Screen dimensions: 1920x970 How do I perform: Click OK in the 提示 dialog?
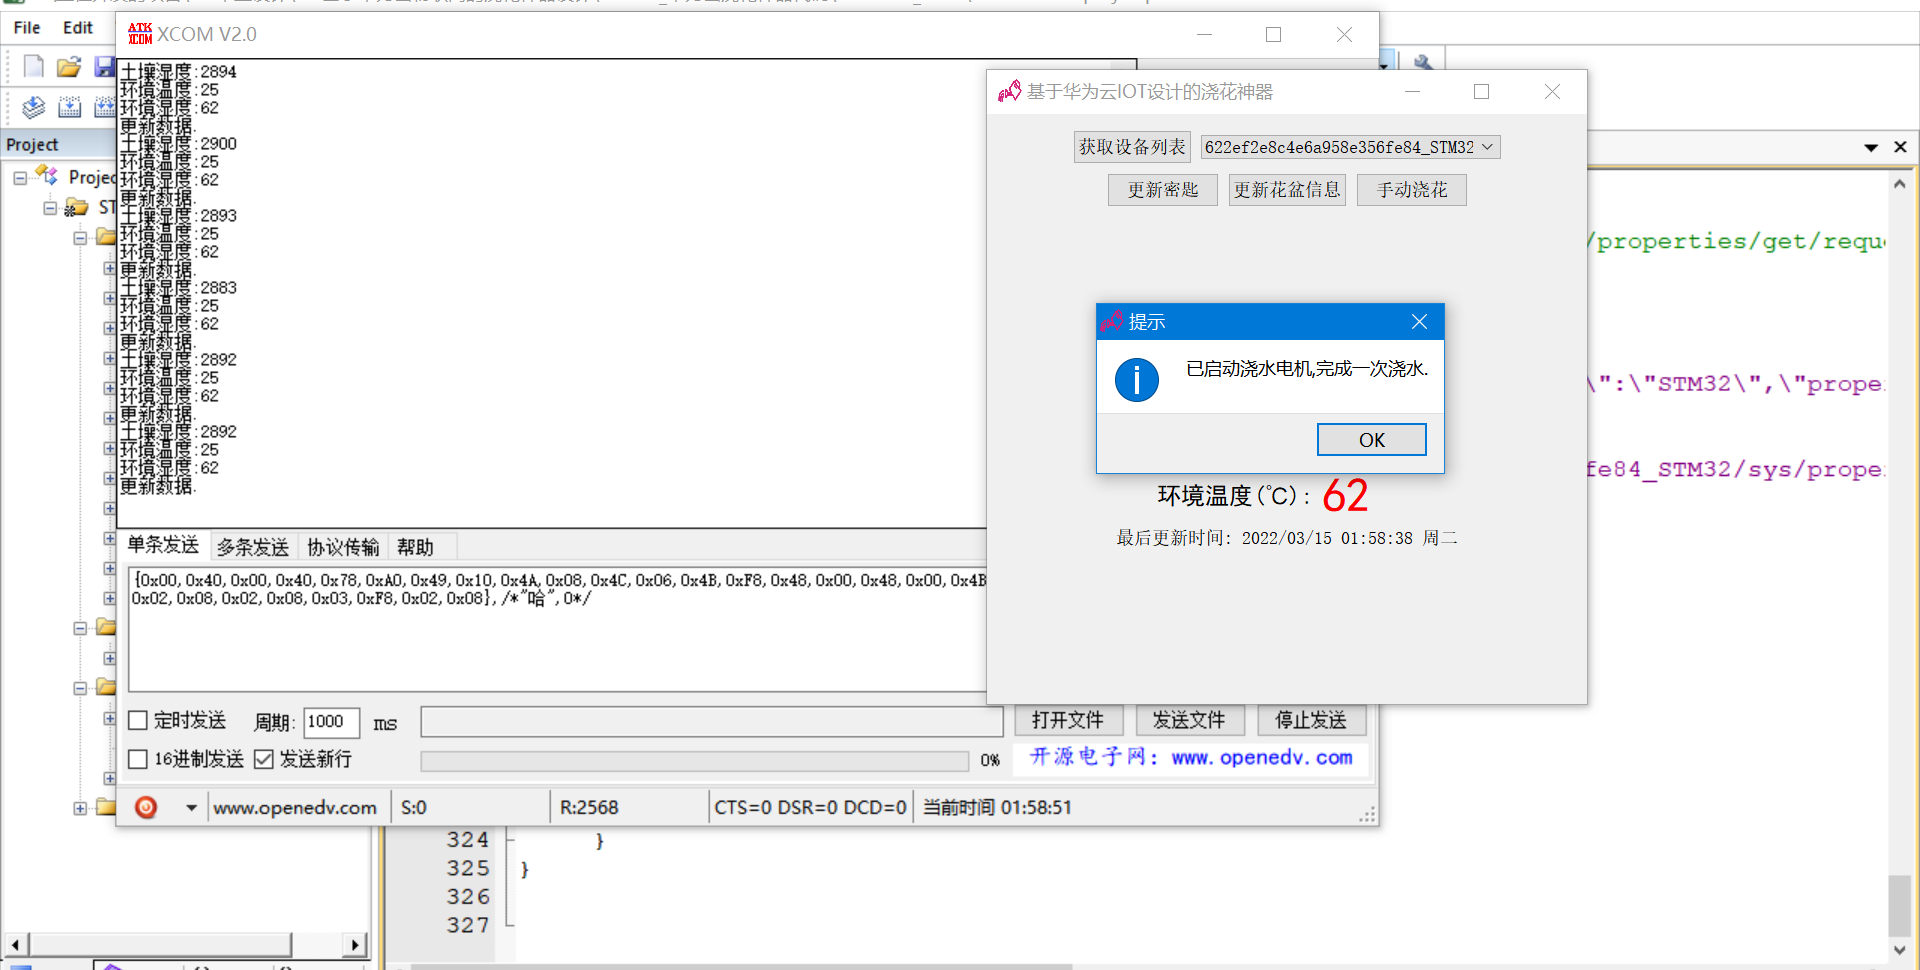(1371, 439)
